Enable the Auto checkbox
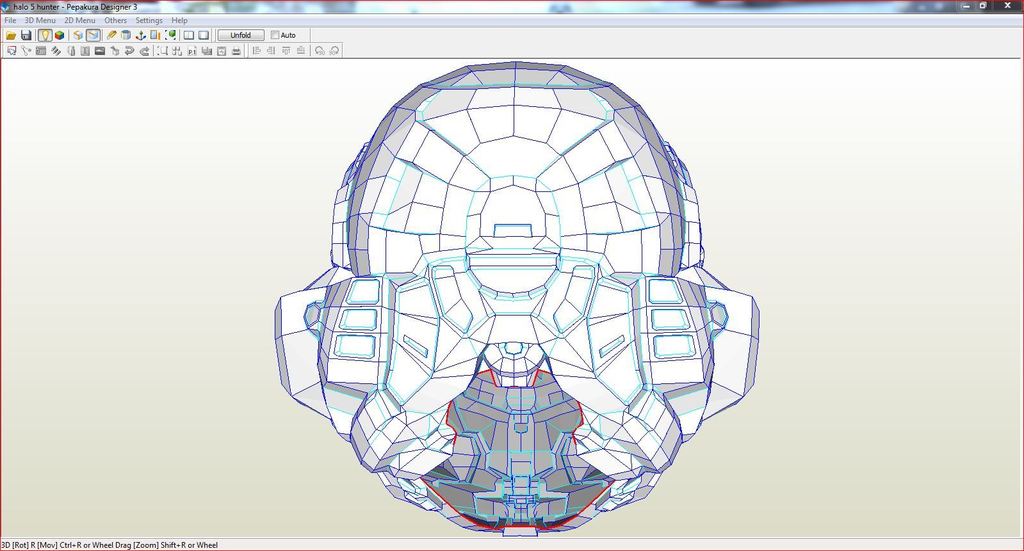This screenshot has height=551, width=1024. click(275, 35)
